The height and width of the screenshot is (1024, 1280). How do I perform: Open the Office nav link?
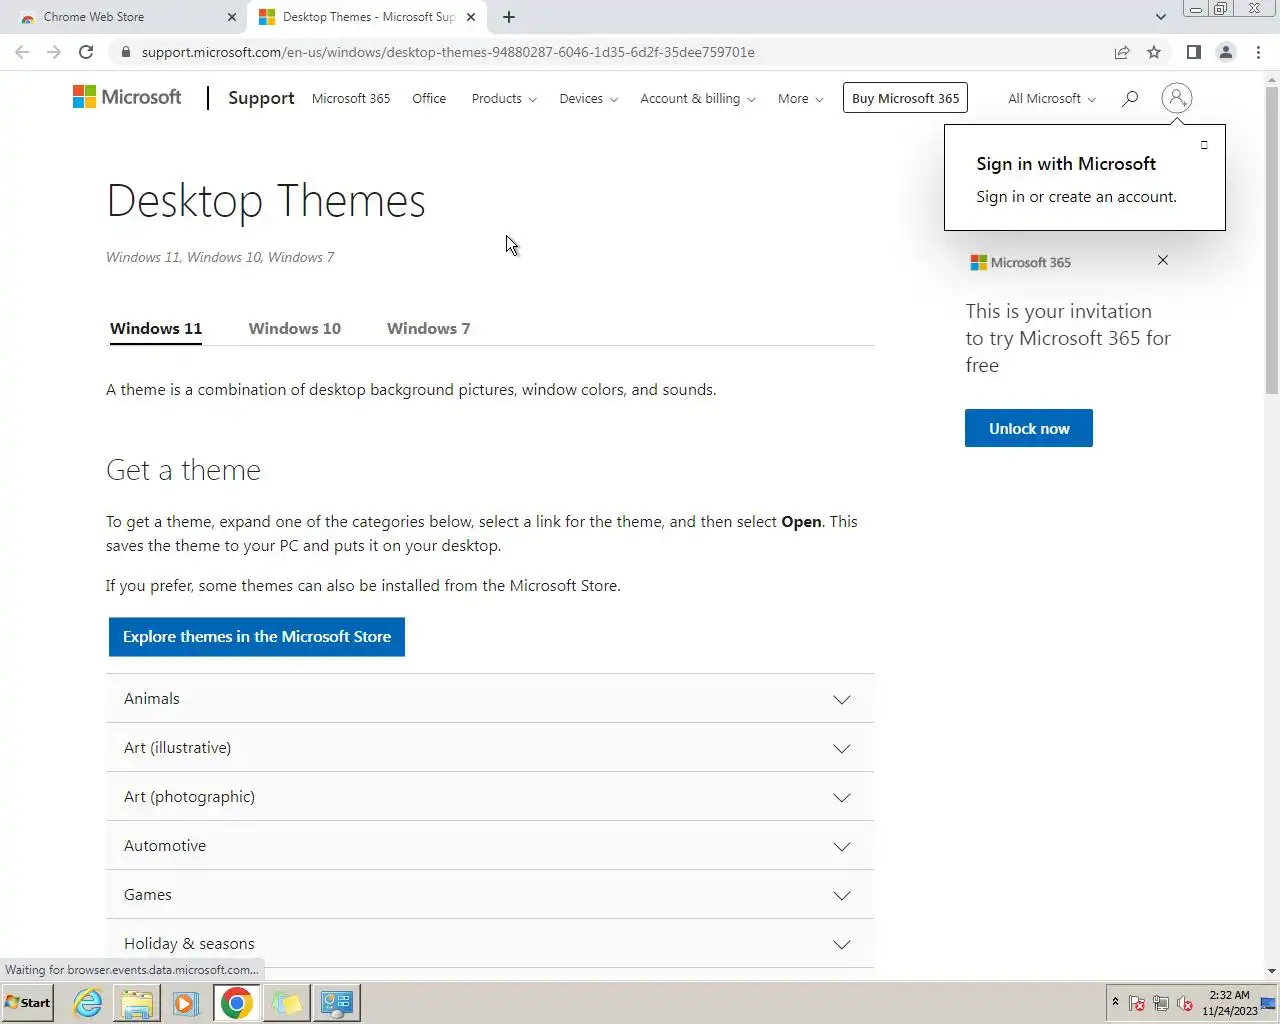coord(429,98)
